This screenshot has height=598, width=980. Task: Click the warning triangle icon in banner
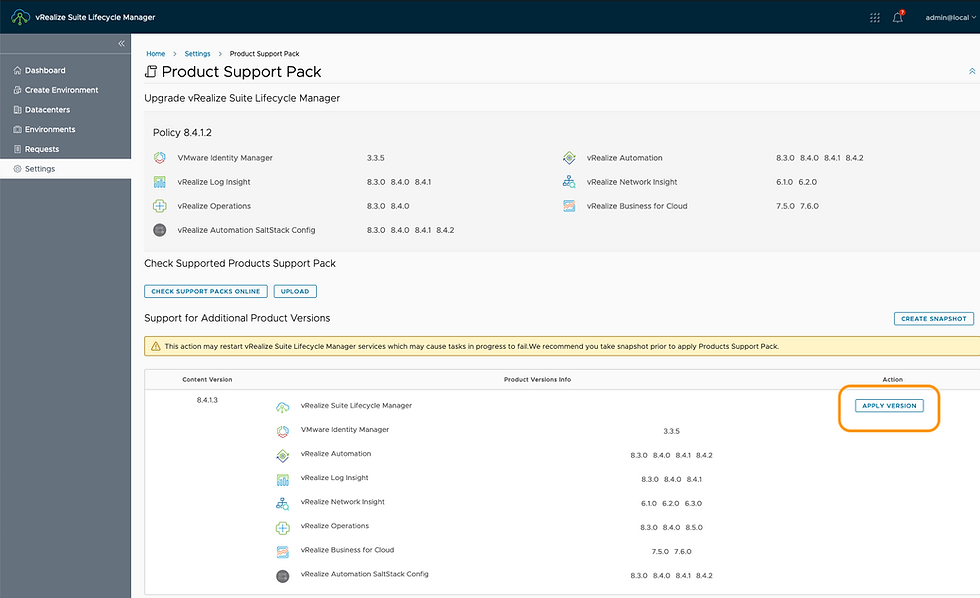pyautogui.click(x=156, y=346)
